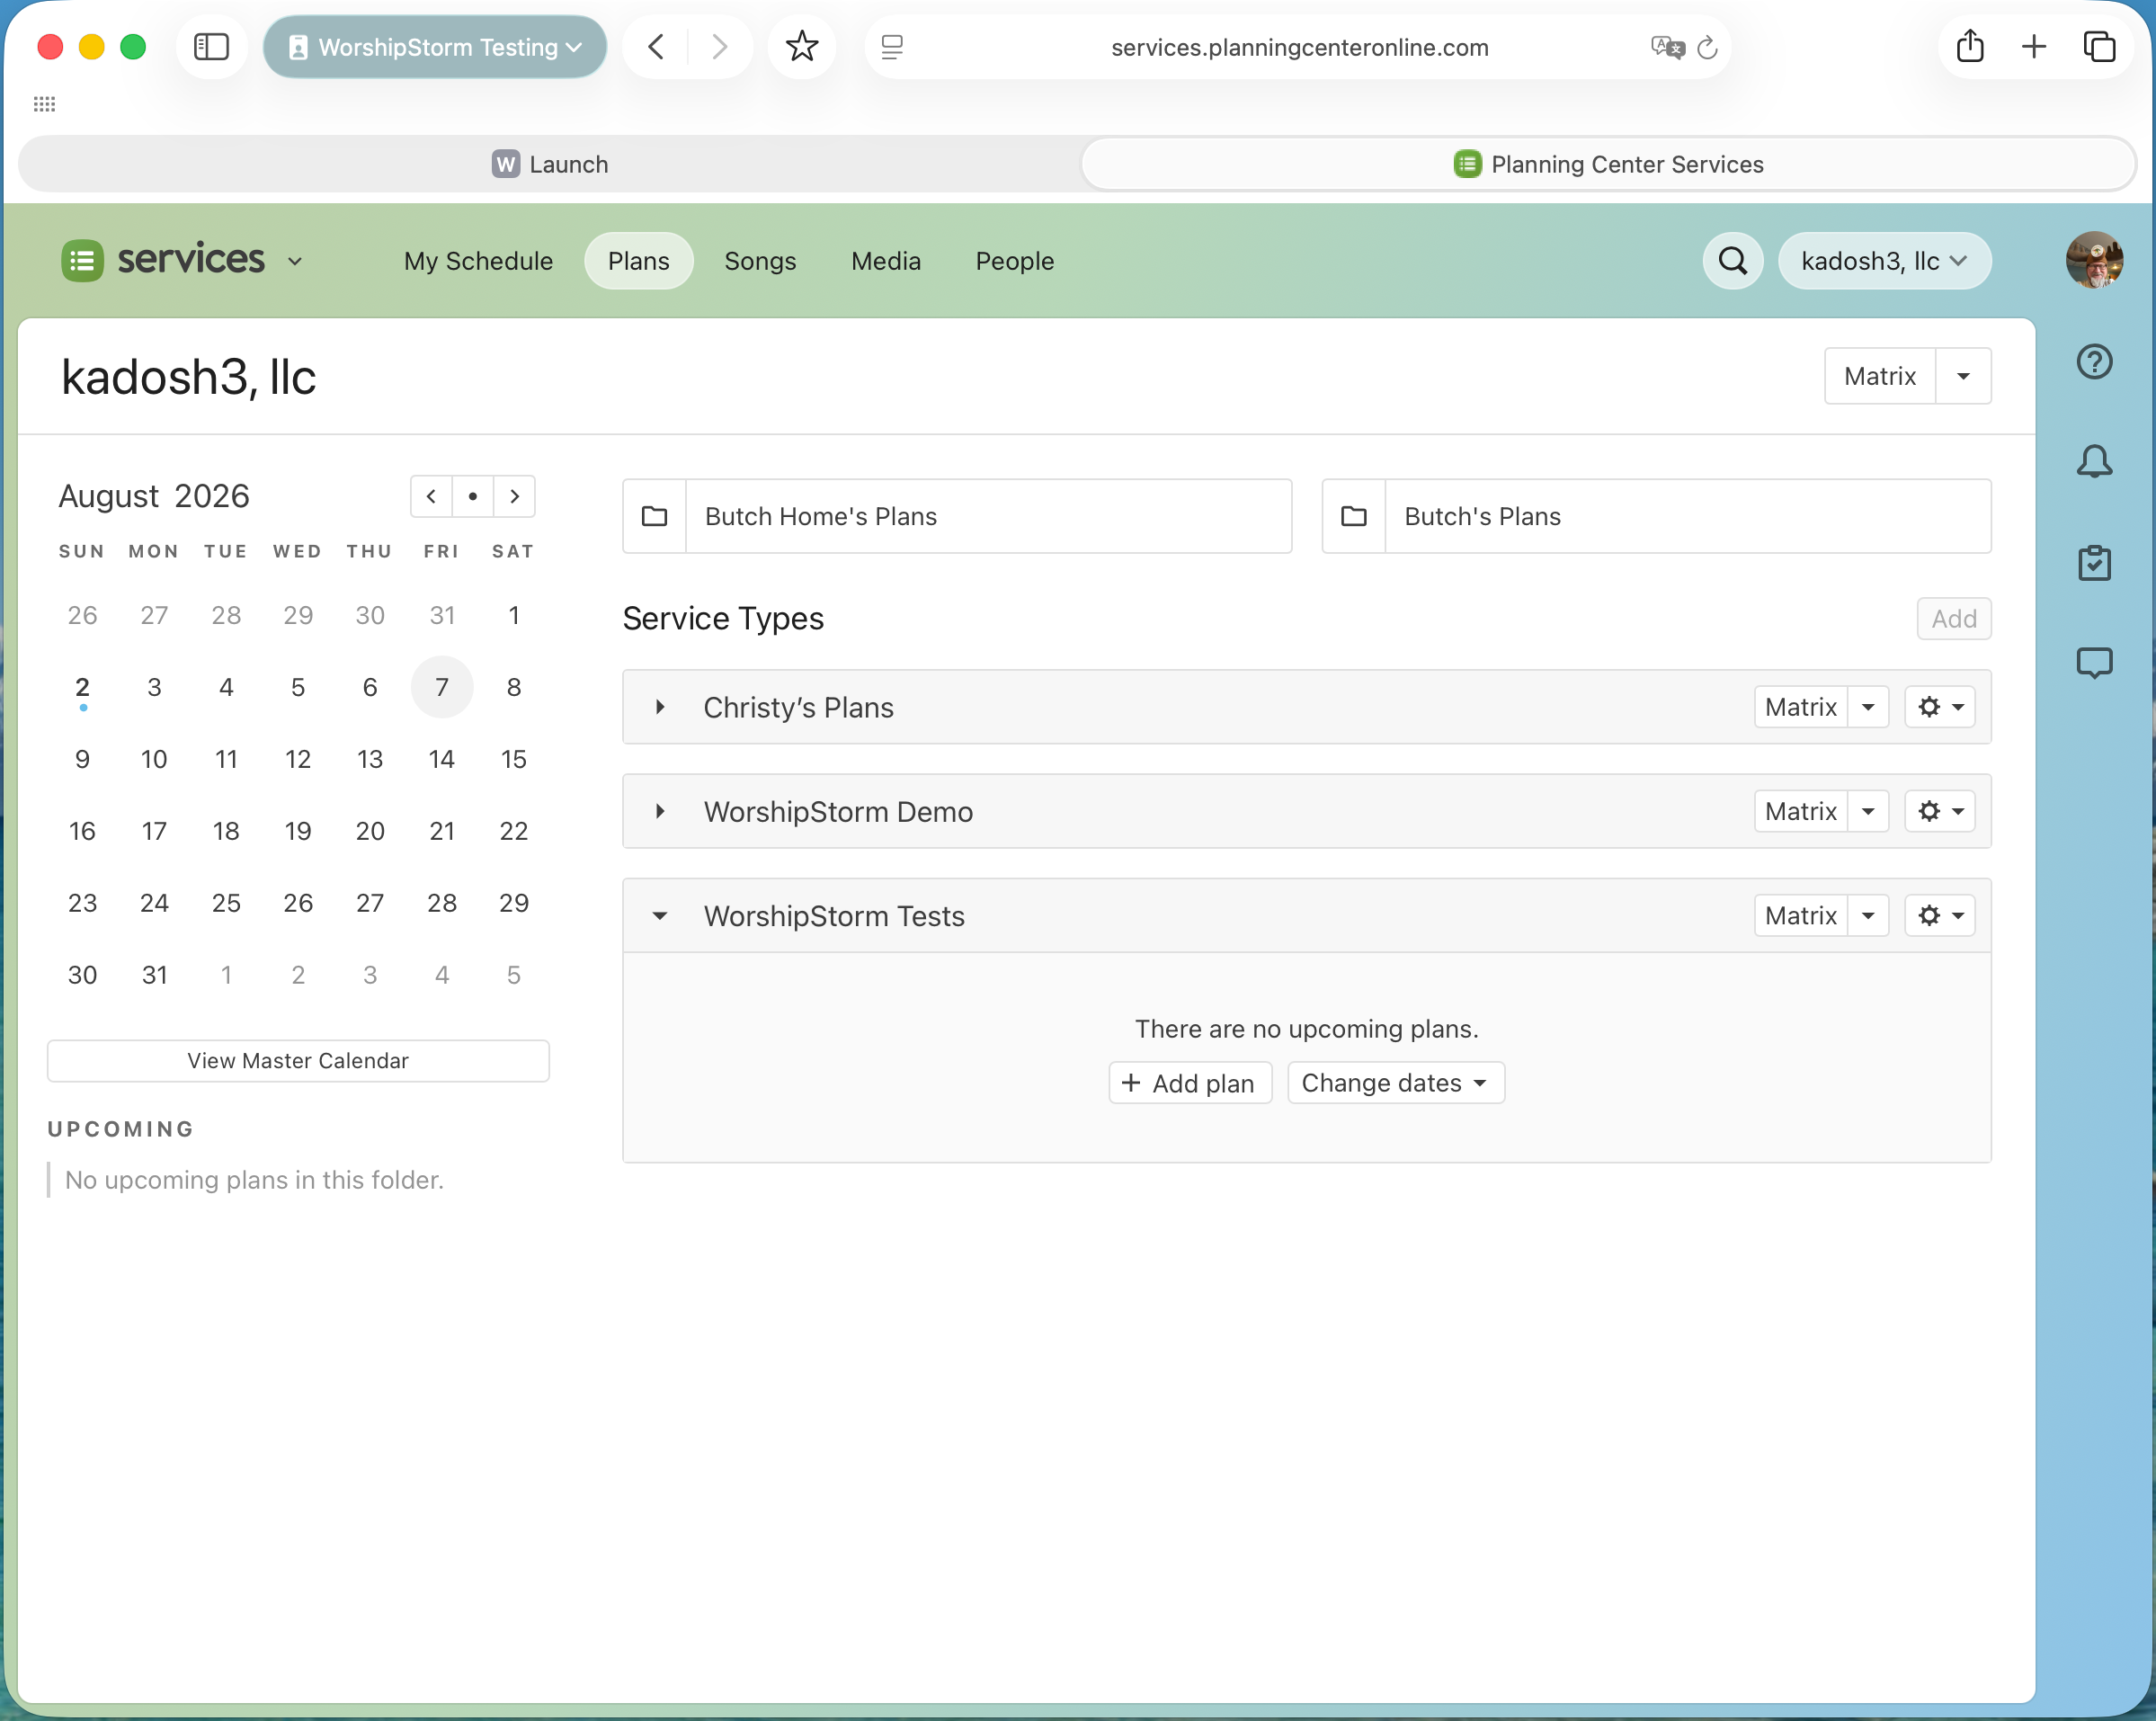Open the Change dates dropdown

point(1396,1083)
